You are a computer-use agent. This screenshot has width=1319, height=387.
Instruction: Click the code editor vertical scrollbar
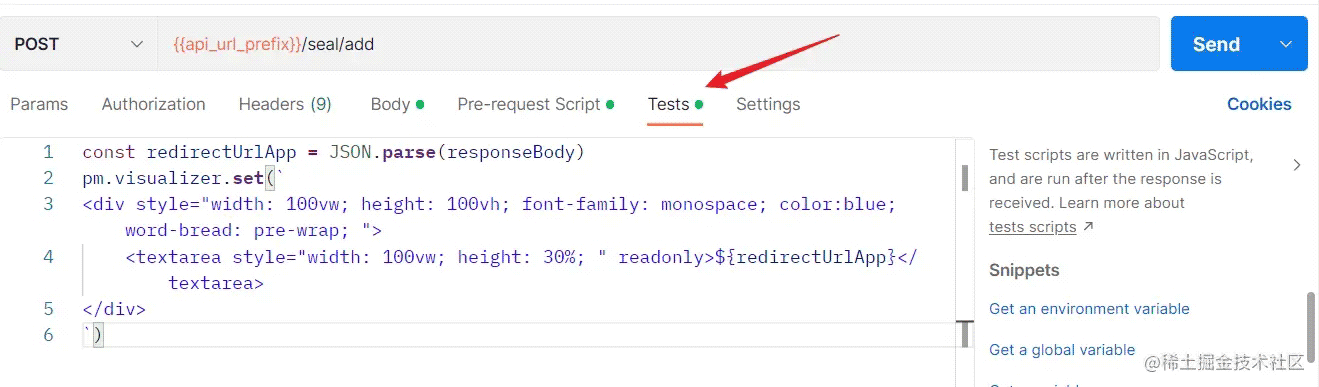(965, 178)
